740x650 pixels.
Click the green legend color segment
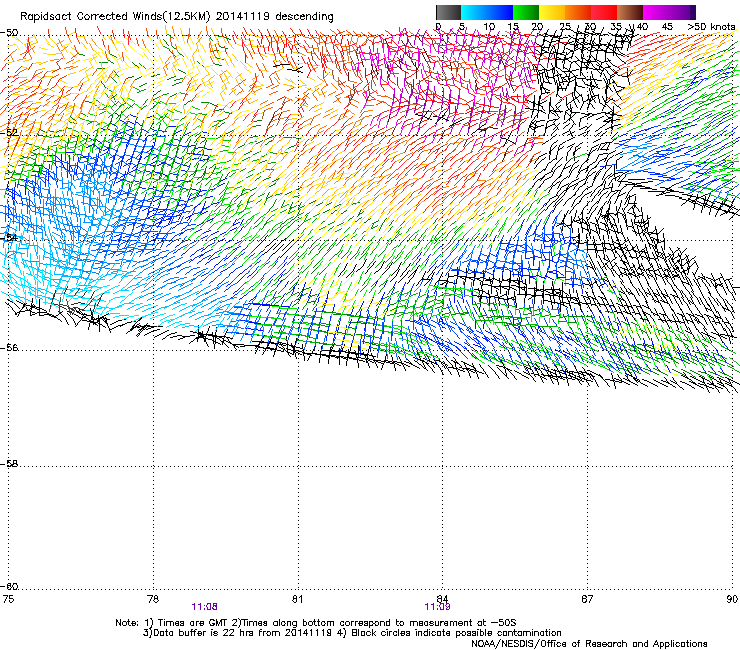tap(526, 12)
